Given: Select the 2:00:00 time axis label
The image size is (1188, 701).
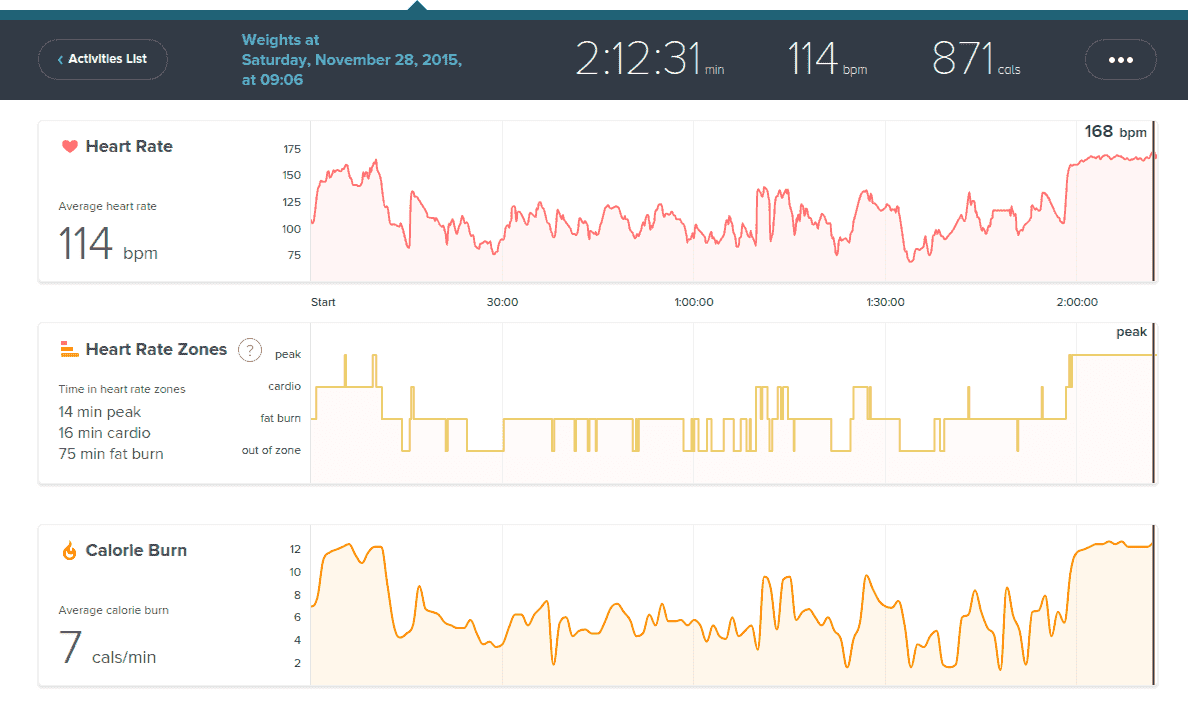Looking at the screenshot, I should tap(1077, 302).
